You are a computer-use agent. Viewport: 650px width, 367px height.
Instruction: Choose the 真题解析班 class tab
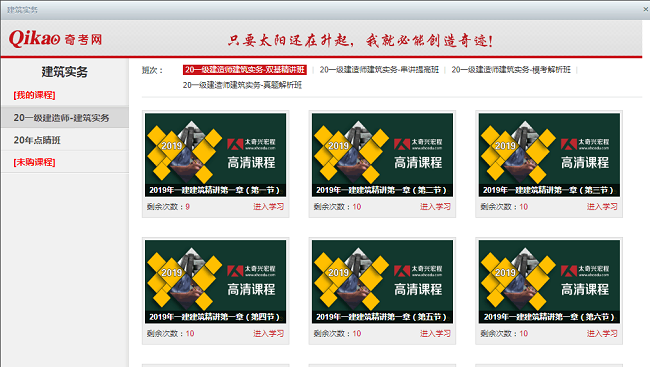[x=242, y=85]
